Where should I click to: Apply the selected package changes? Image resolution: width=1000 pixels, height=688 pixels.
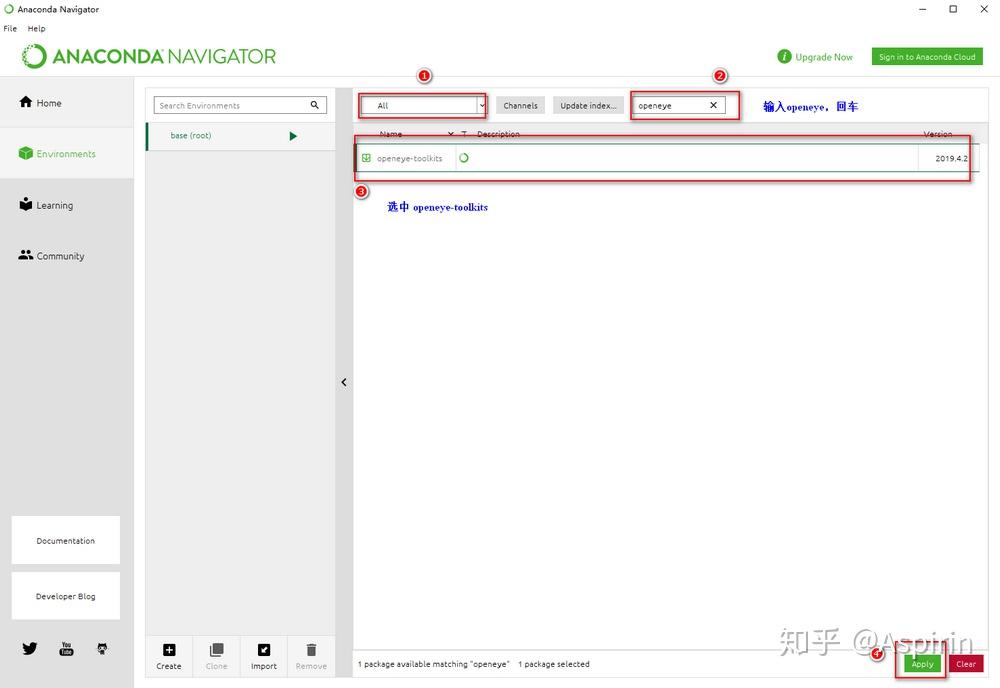click(920, 663)
